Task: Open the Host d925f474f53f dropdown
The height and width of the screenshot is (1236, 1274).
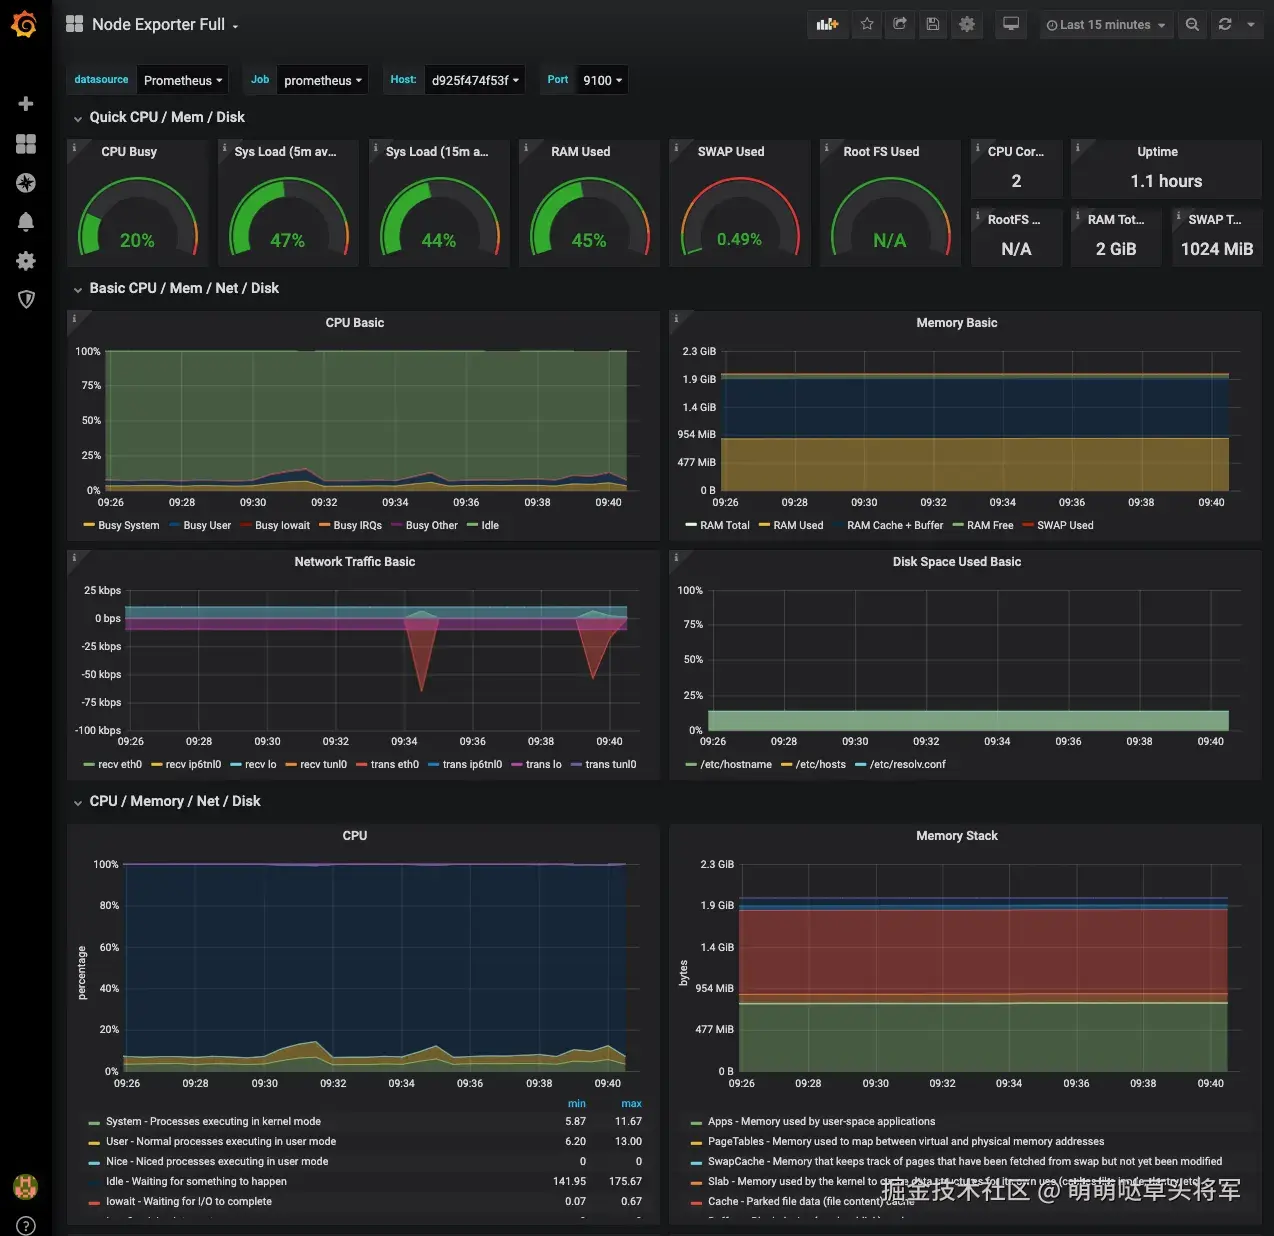Action: coord(475,81)
